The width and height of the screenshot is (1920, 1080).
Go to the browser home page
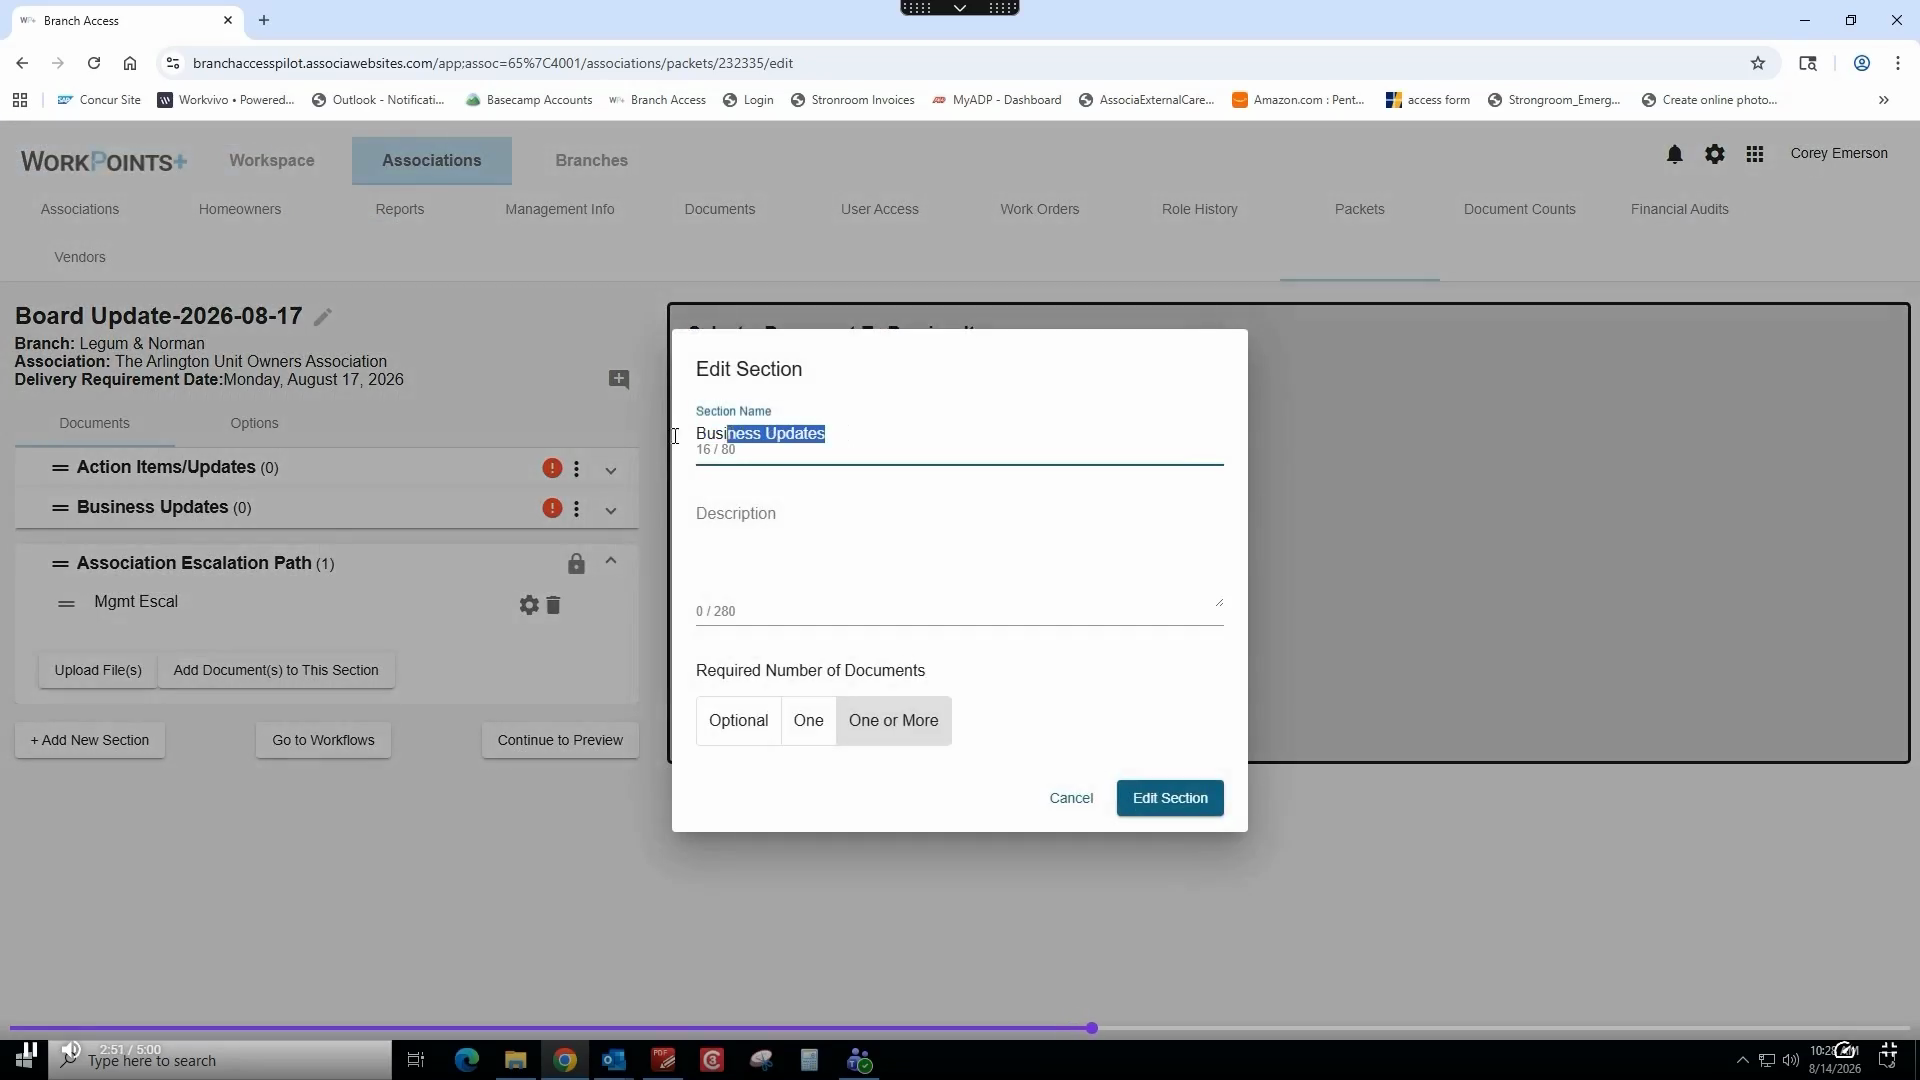tap(130, 63)
